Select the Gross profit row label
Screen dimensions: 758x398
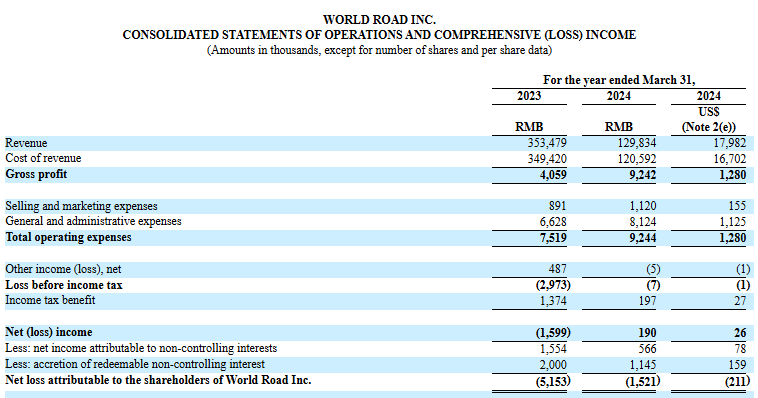tap(36, 174)
